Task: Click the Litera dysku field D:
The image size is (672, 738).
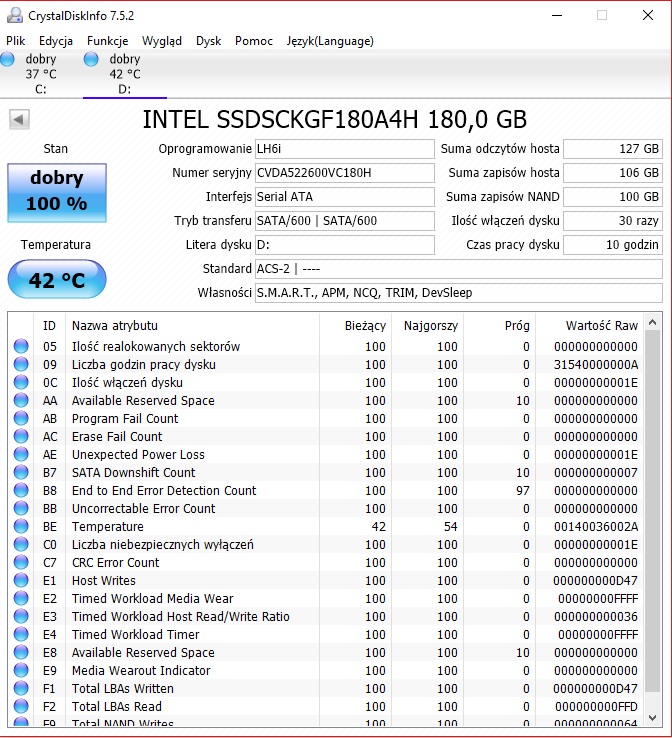Action: (x=344, y=245)
